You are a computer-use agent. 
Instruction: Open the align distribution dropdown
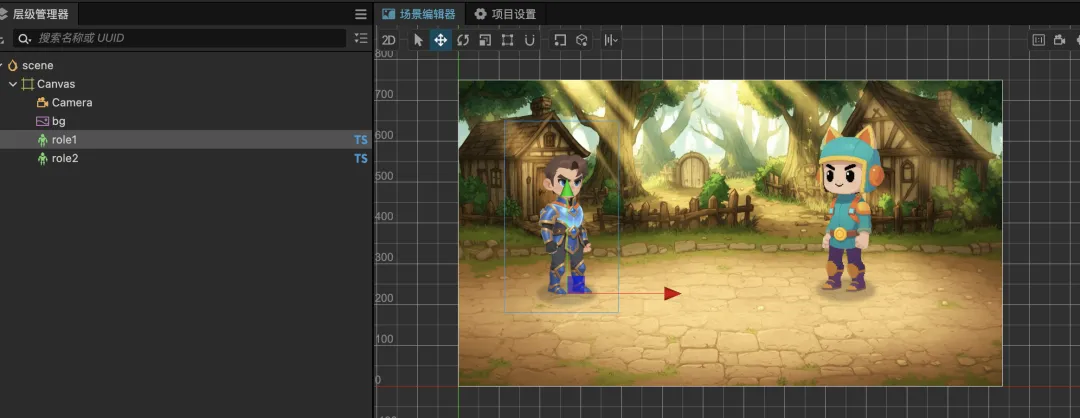tap(611, 40)
